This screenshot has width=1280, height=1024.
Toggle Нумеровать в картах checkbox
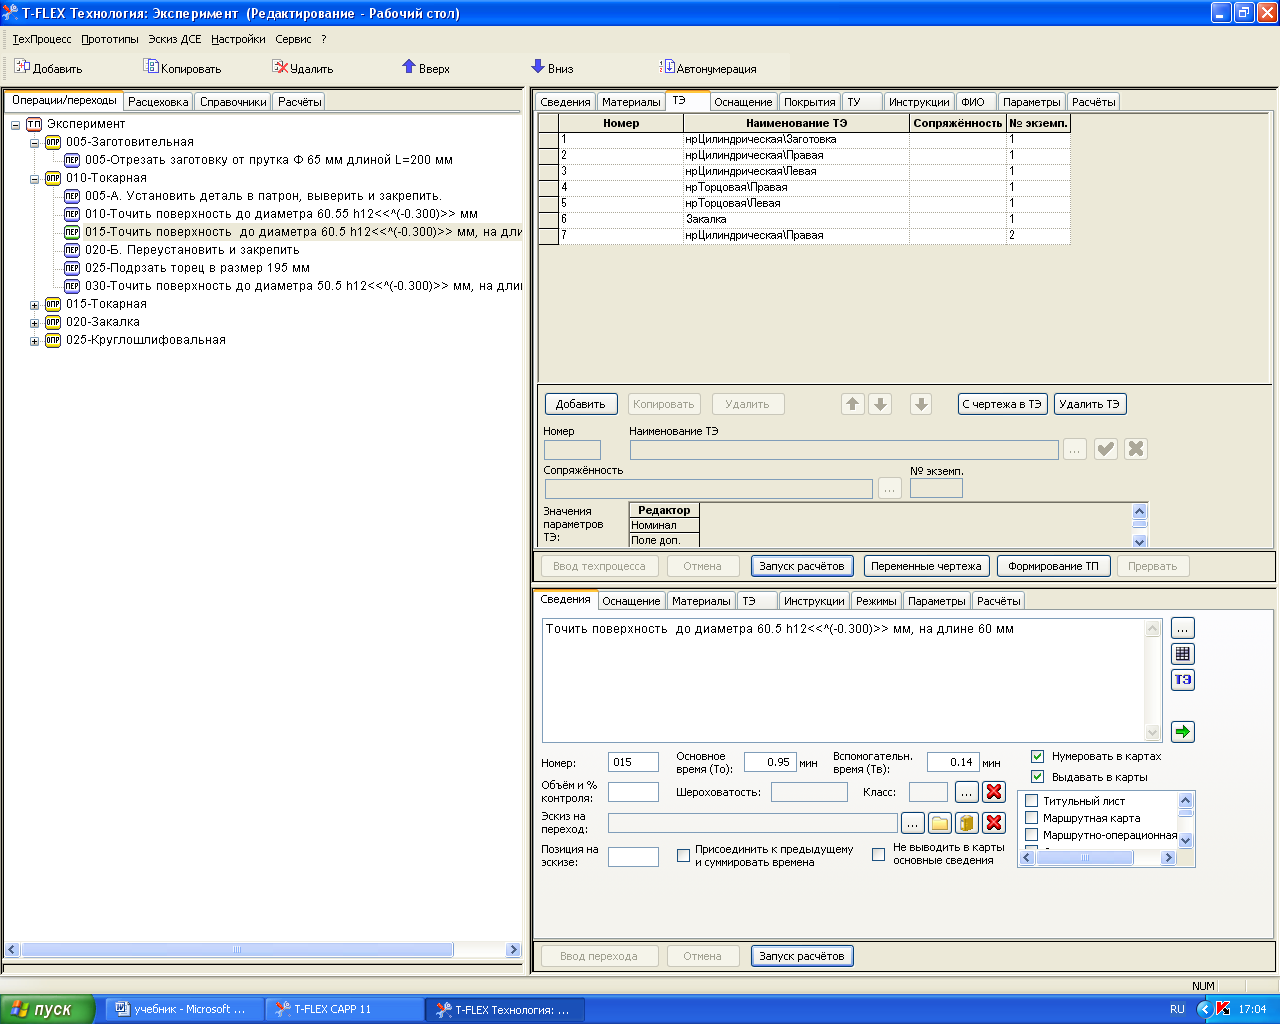coord(1037,756)
